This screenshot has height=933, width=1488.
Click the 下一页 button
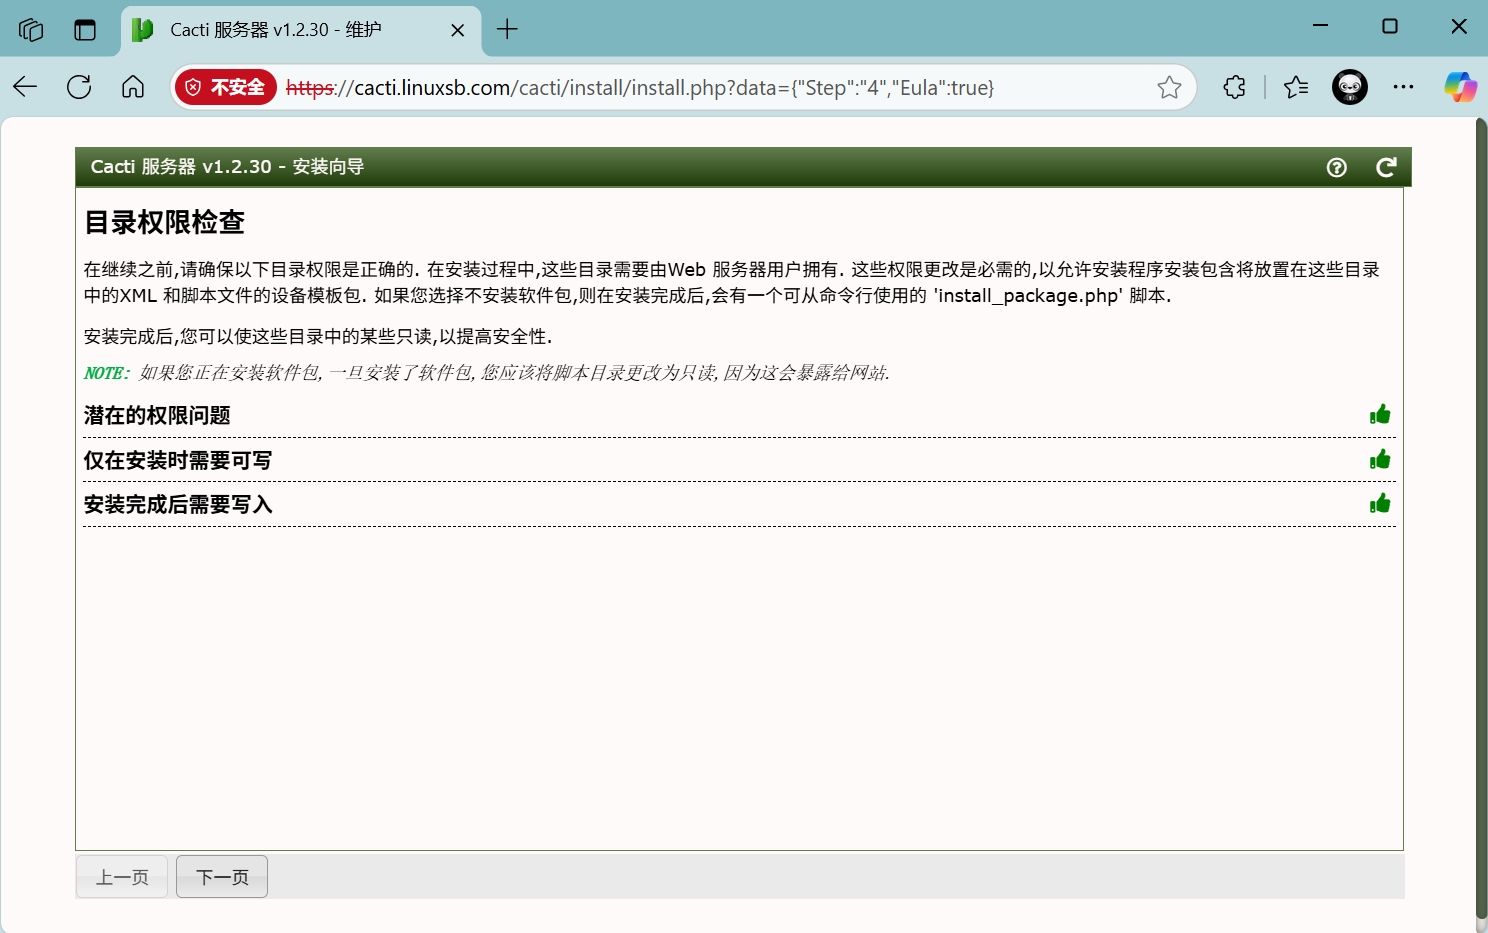[x=222, y=877]
